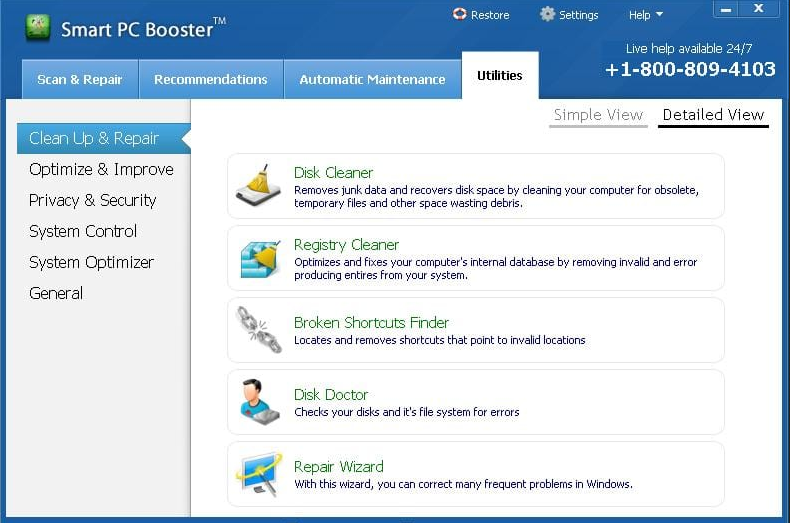Click the Restore lifebuoy icon

point(460,15)
